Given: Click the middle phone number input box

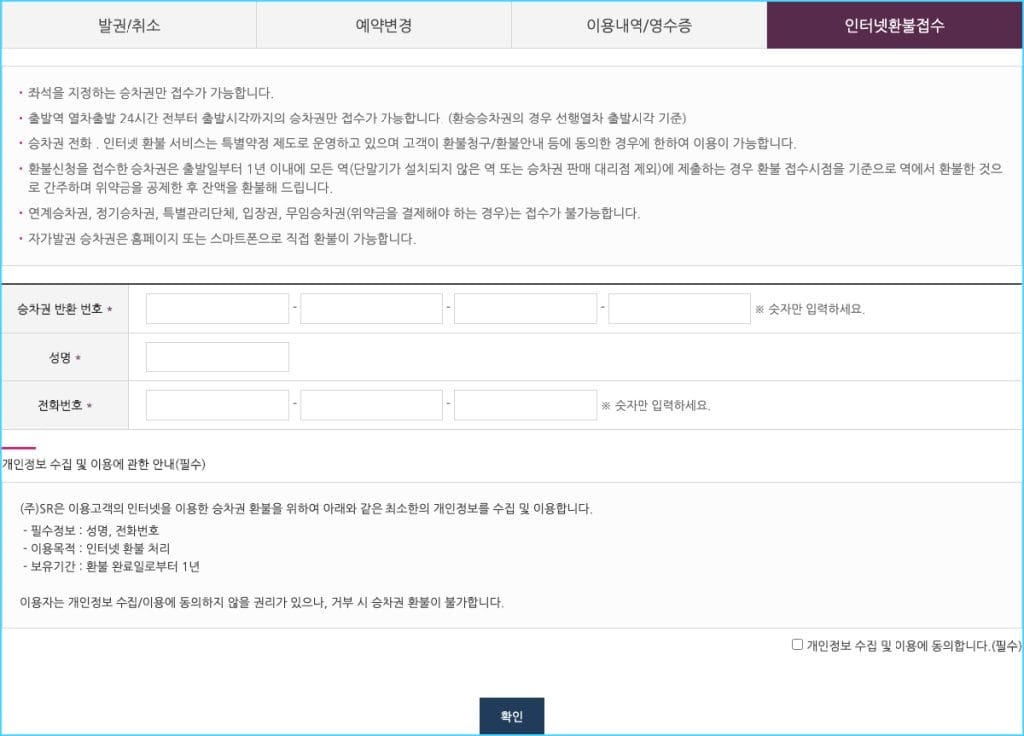Looking at the screenshot, I should point(371,404).
